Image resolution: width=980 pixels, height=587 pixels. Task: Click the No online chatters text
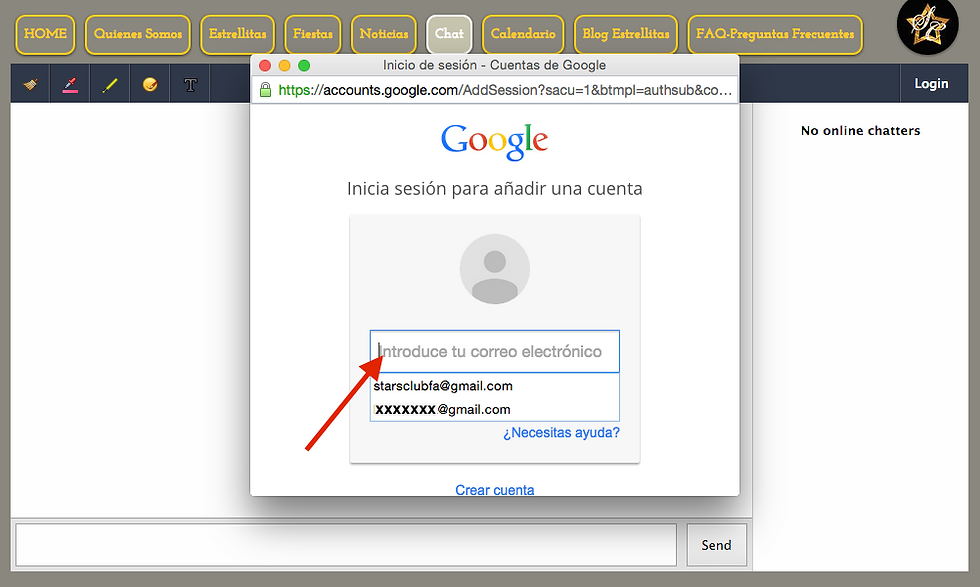tap(861, 131)
